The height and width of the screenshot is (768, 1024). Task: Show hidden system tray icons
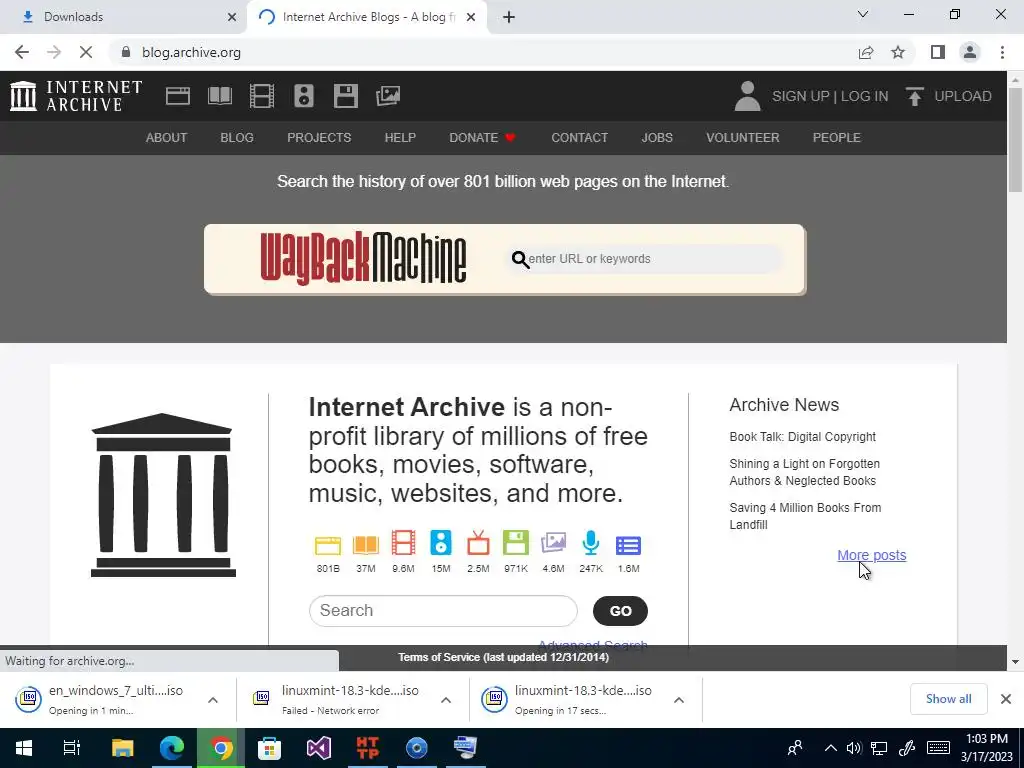tap(831, 748)
